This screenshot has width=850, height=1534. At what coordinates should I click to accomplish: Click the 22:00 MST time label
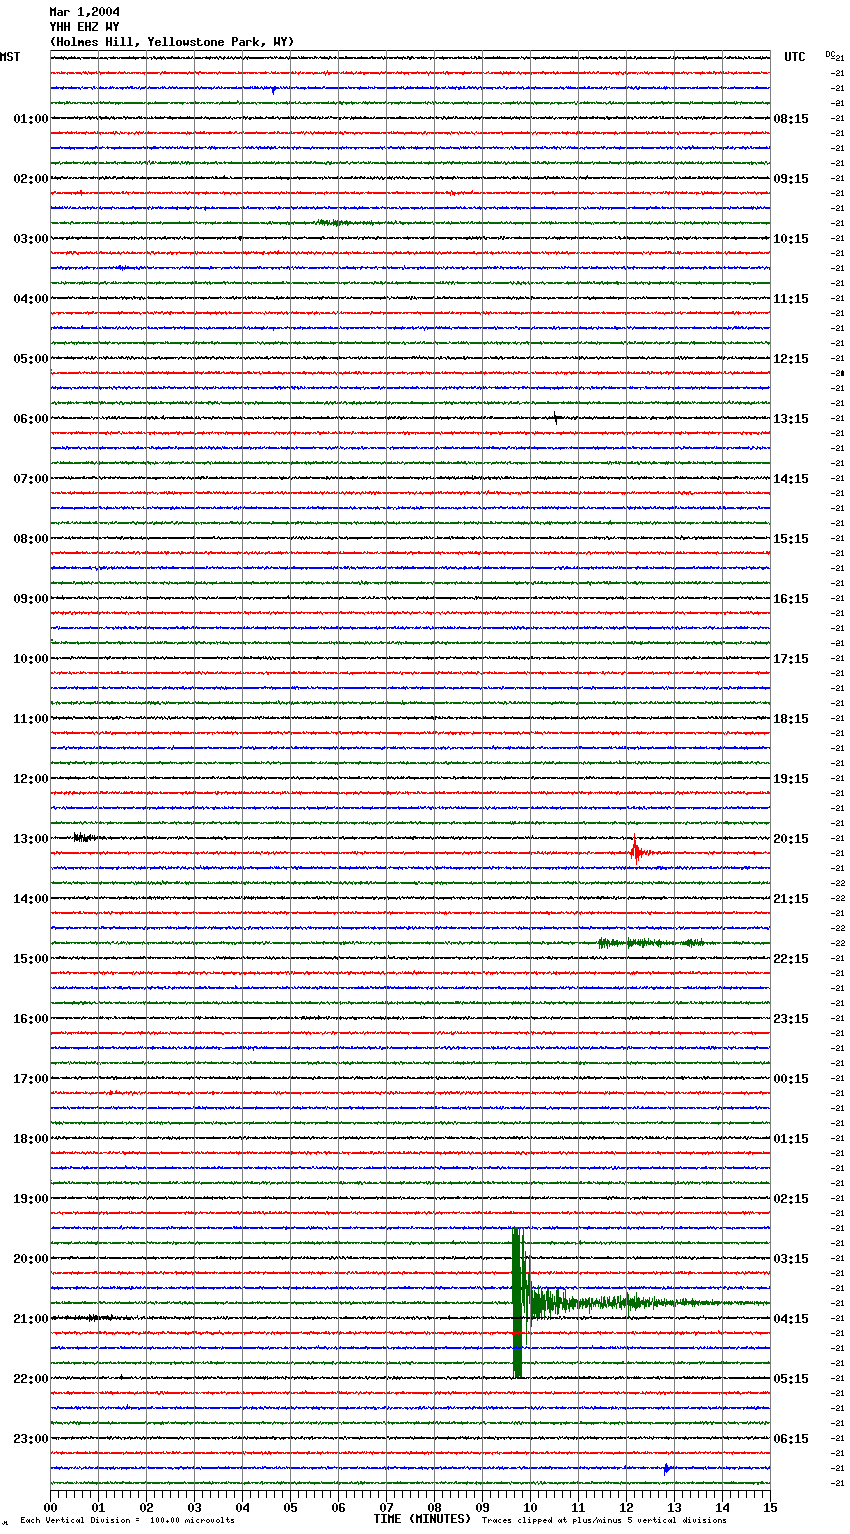click(31, 1379)
